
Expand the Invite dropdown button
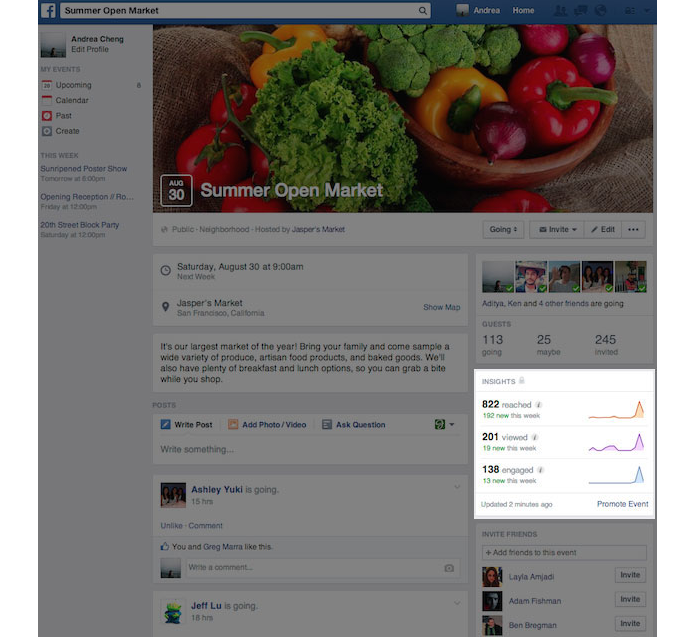pyautogui.click(x=557, y=229)
